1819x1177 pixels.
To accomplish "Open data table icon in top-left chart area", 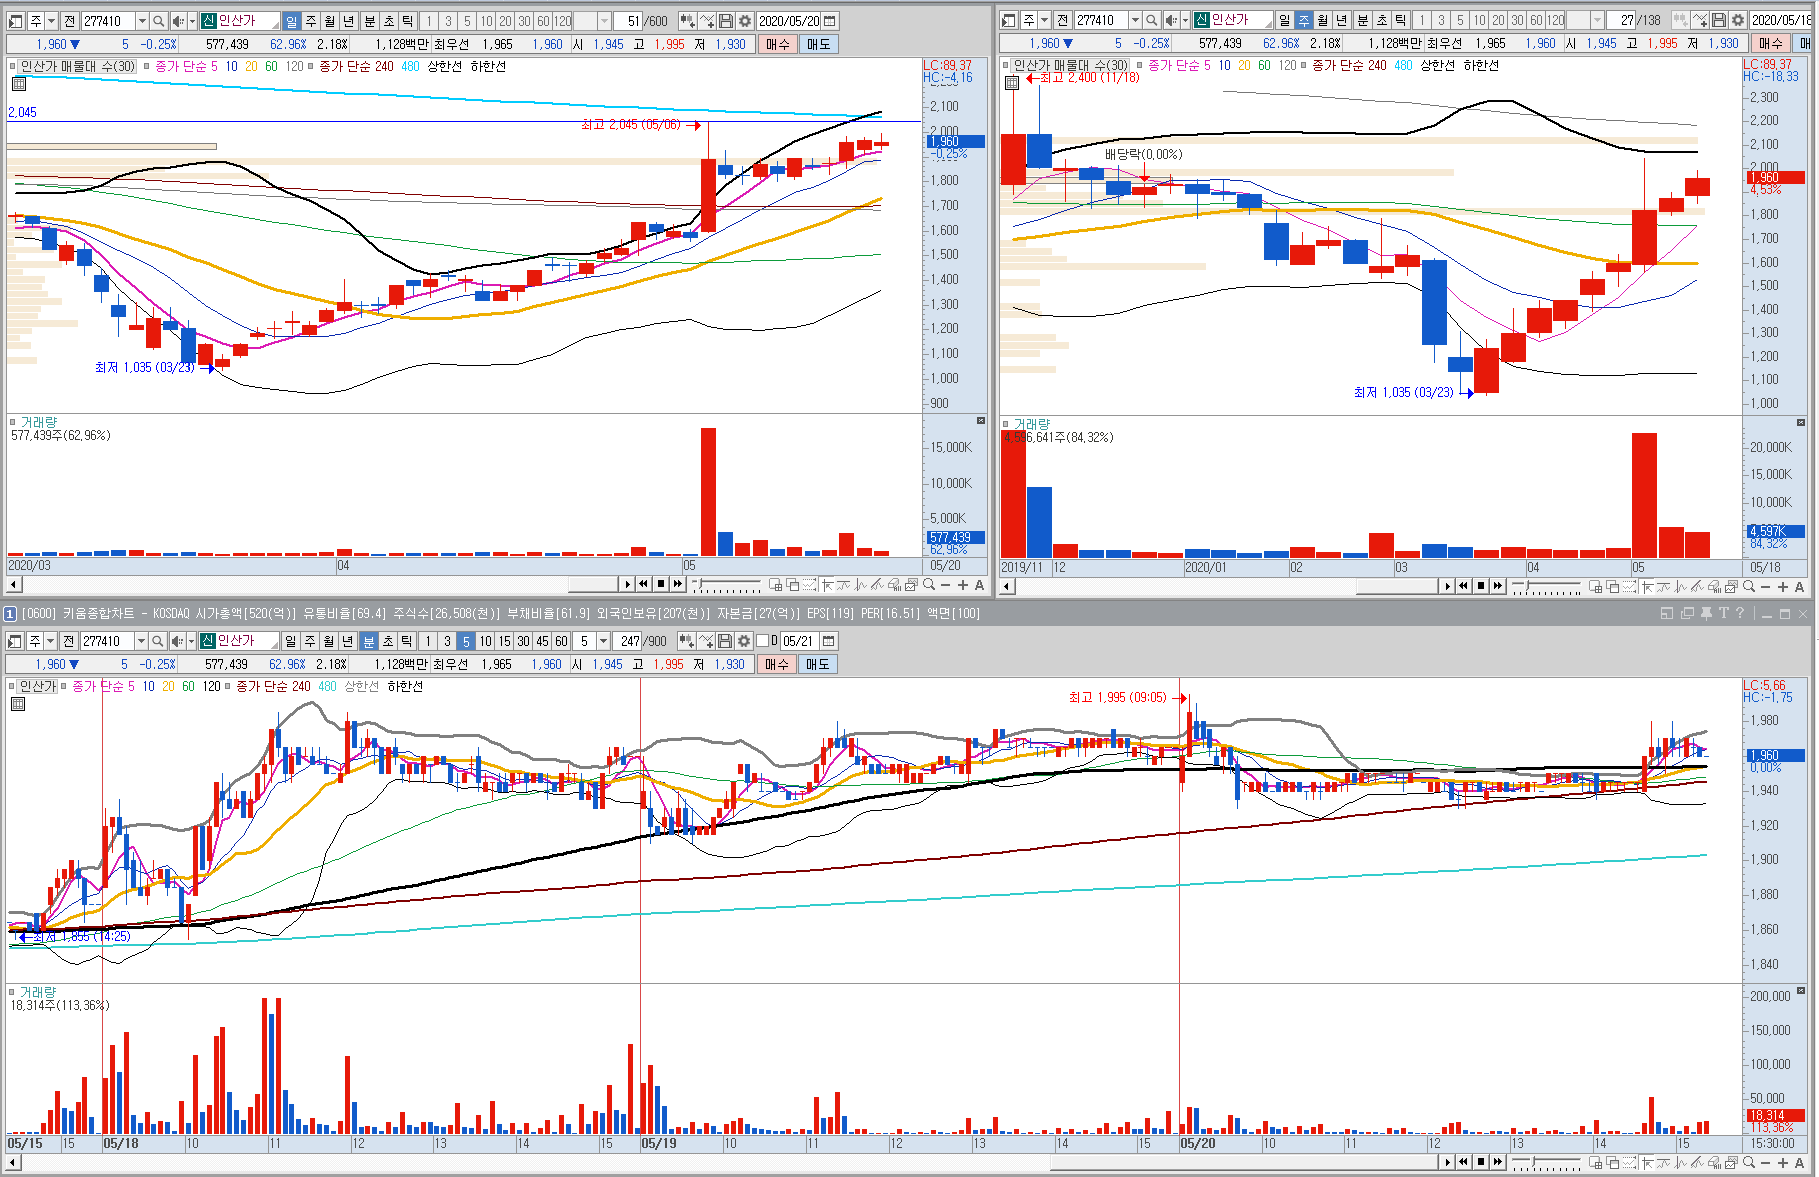I will coord(18,84).
